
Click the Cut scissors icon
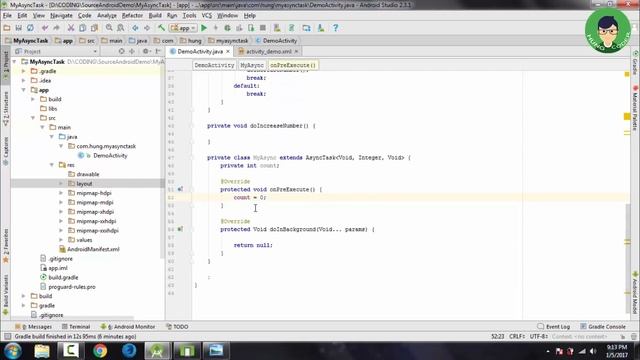(71, 28)
